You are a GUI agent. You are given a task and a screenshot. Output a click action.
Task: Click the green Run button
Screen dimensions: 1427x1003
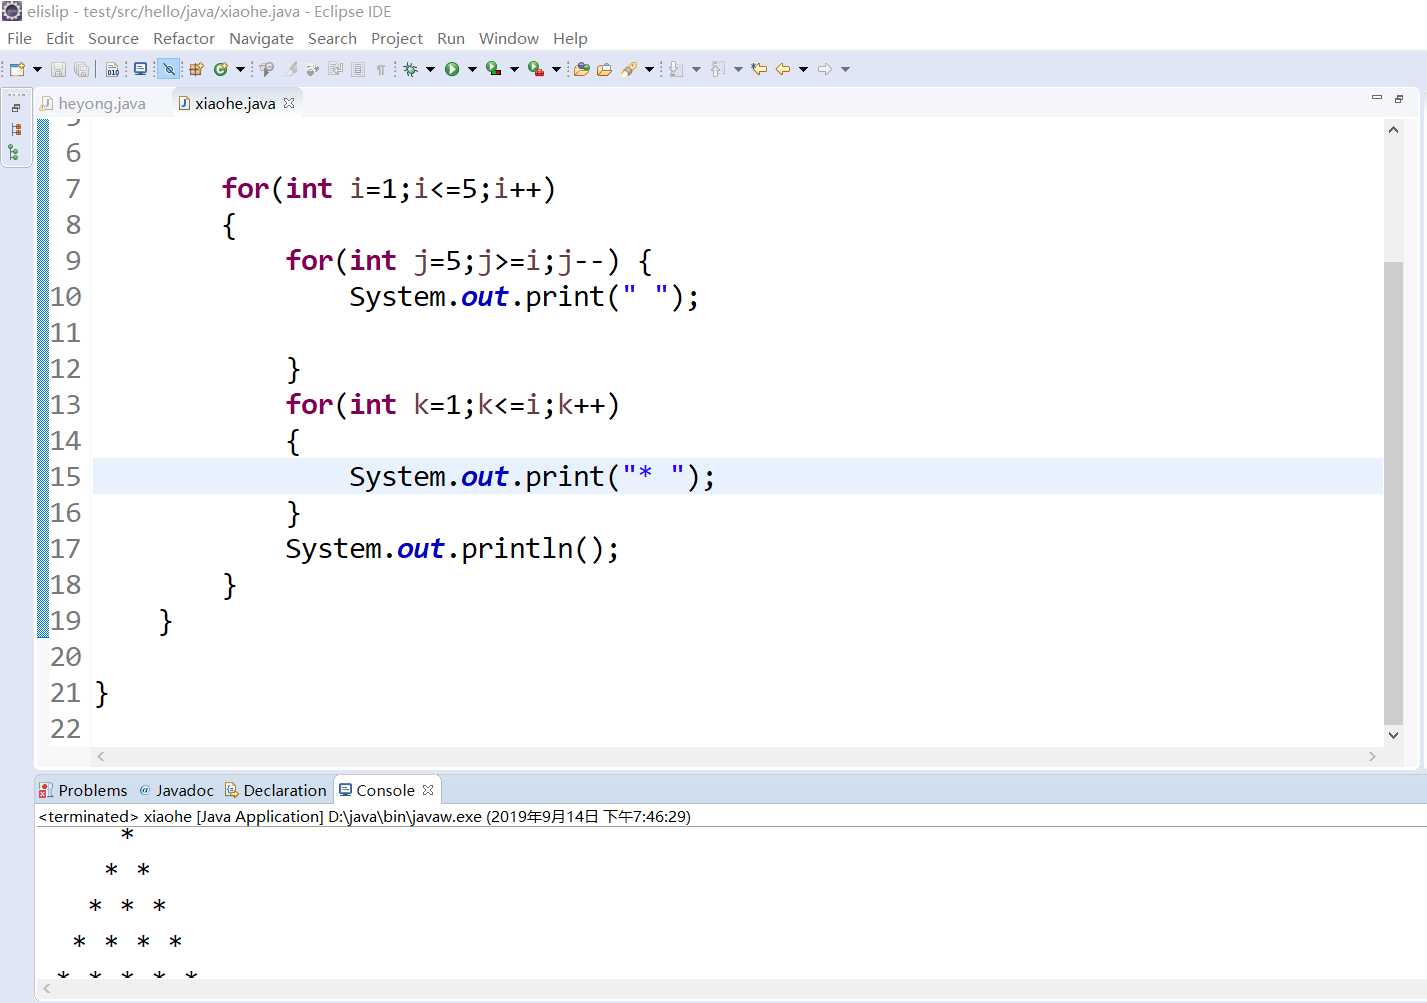(x=452, y=69)
